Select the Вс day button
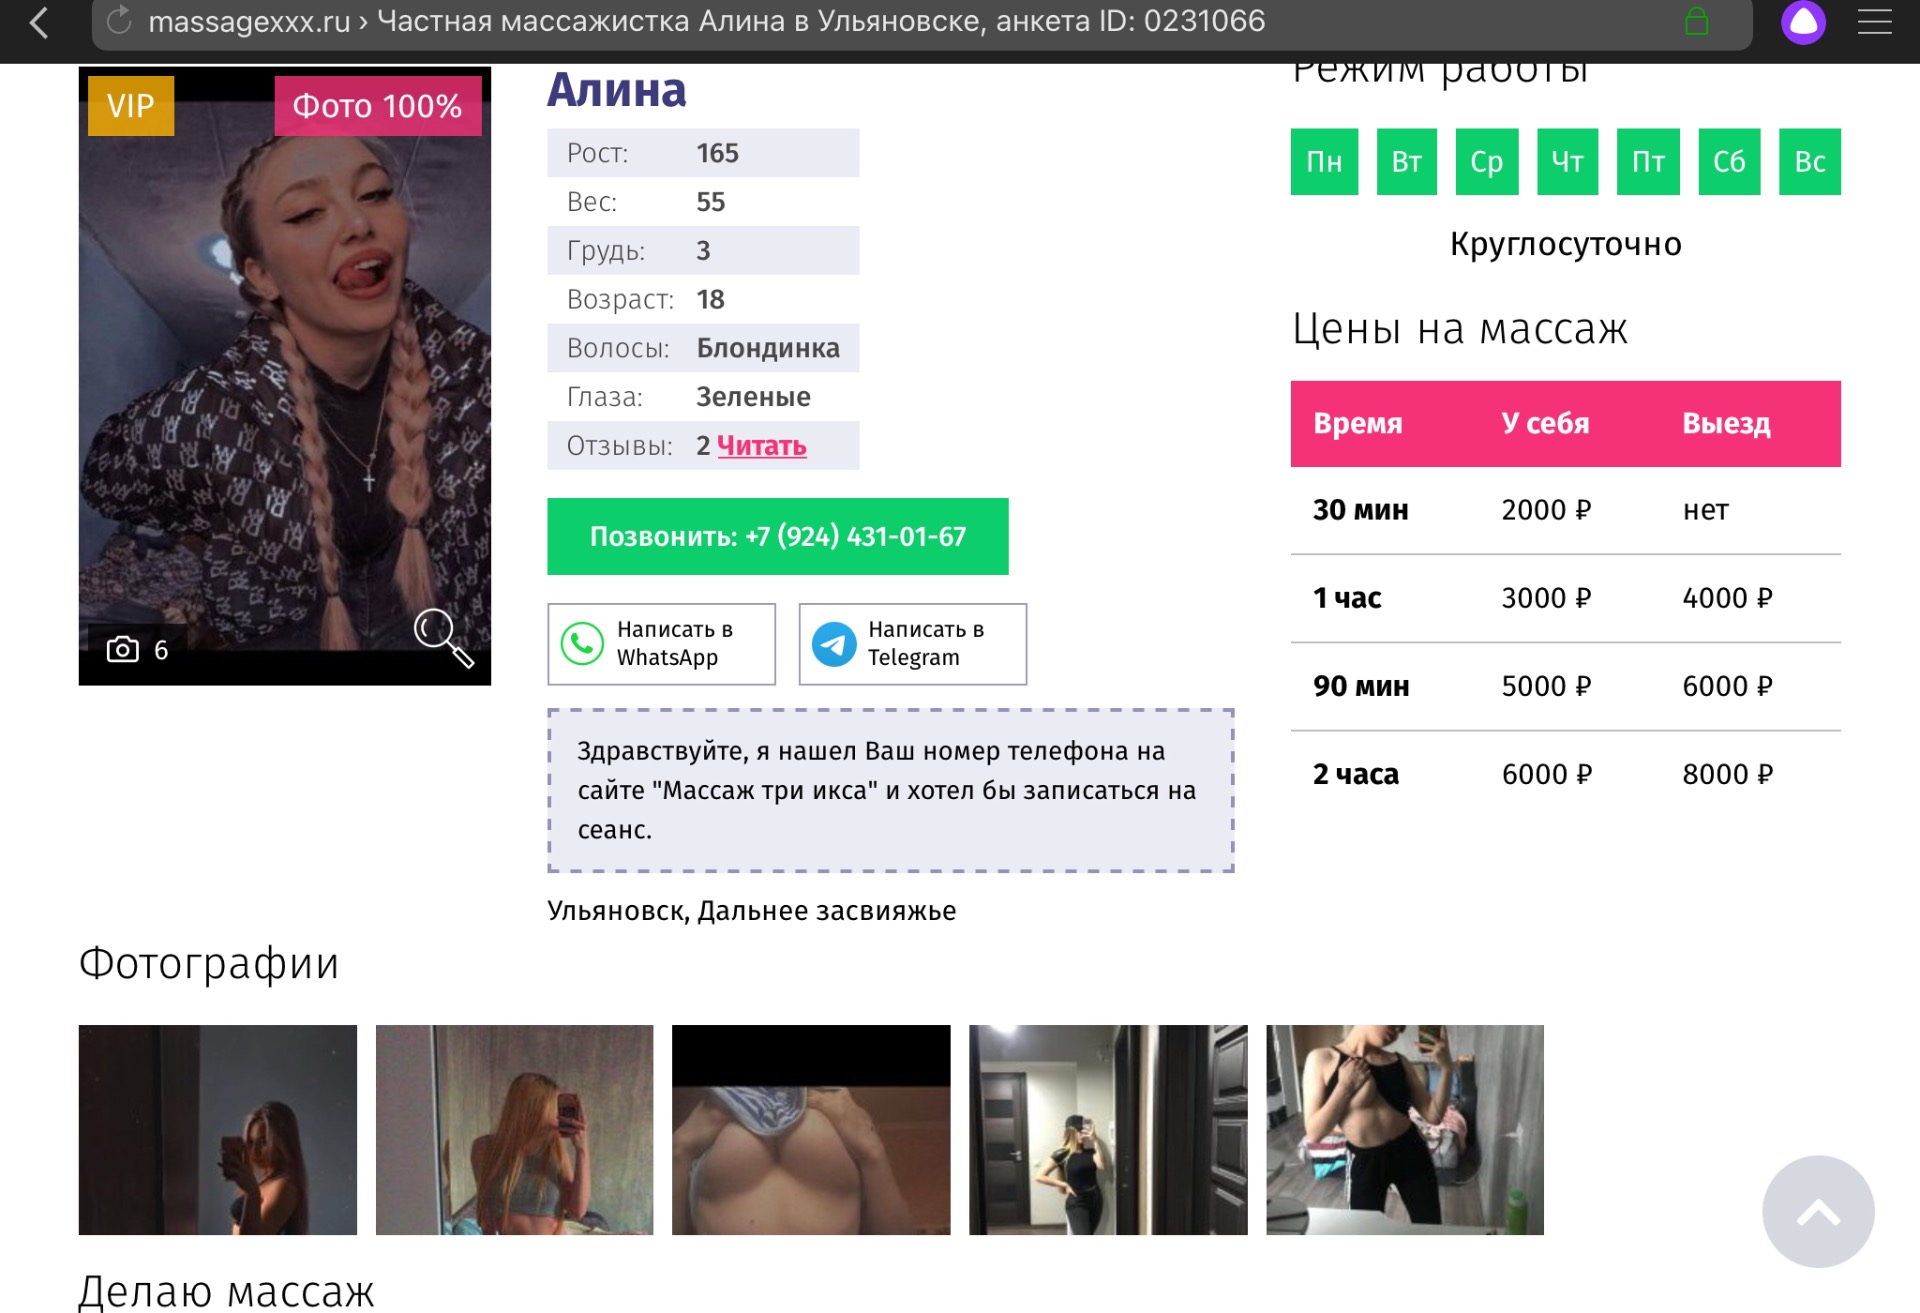Screen dimensions: 1920x1313 1809,161
